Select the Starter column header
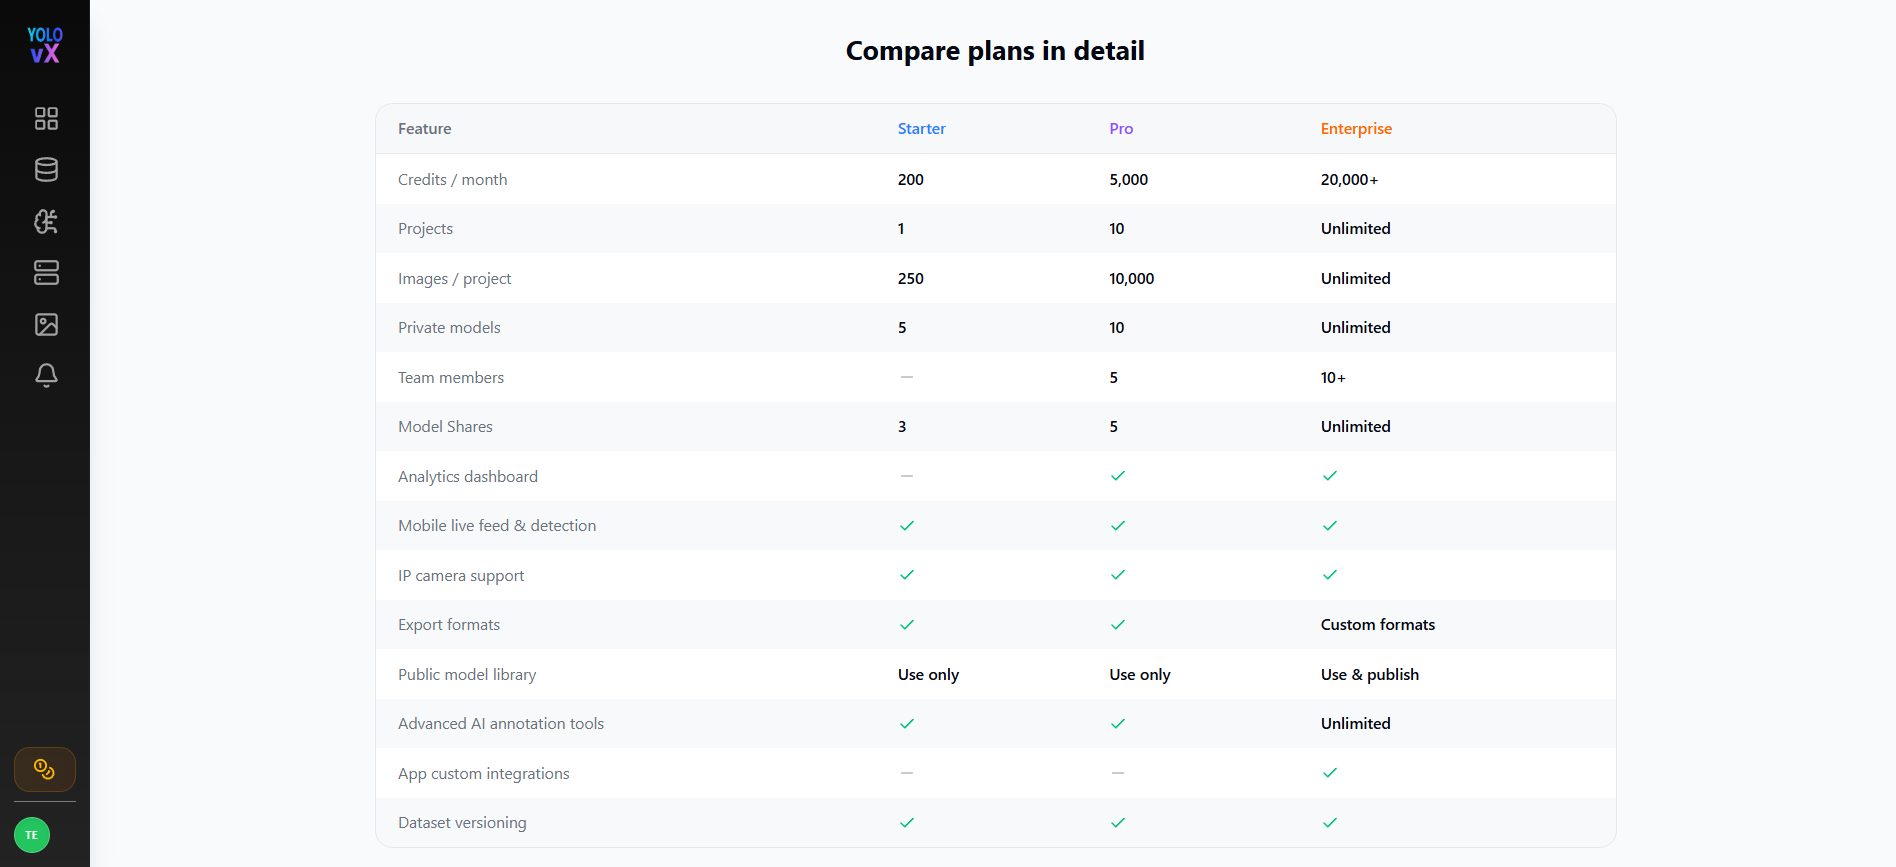The width and height of the screenshot is (1896, 867). [921, 129]
